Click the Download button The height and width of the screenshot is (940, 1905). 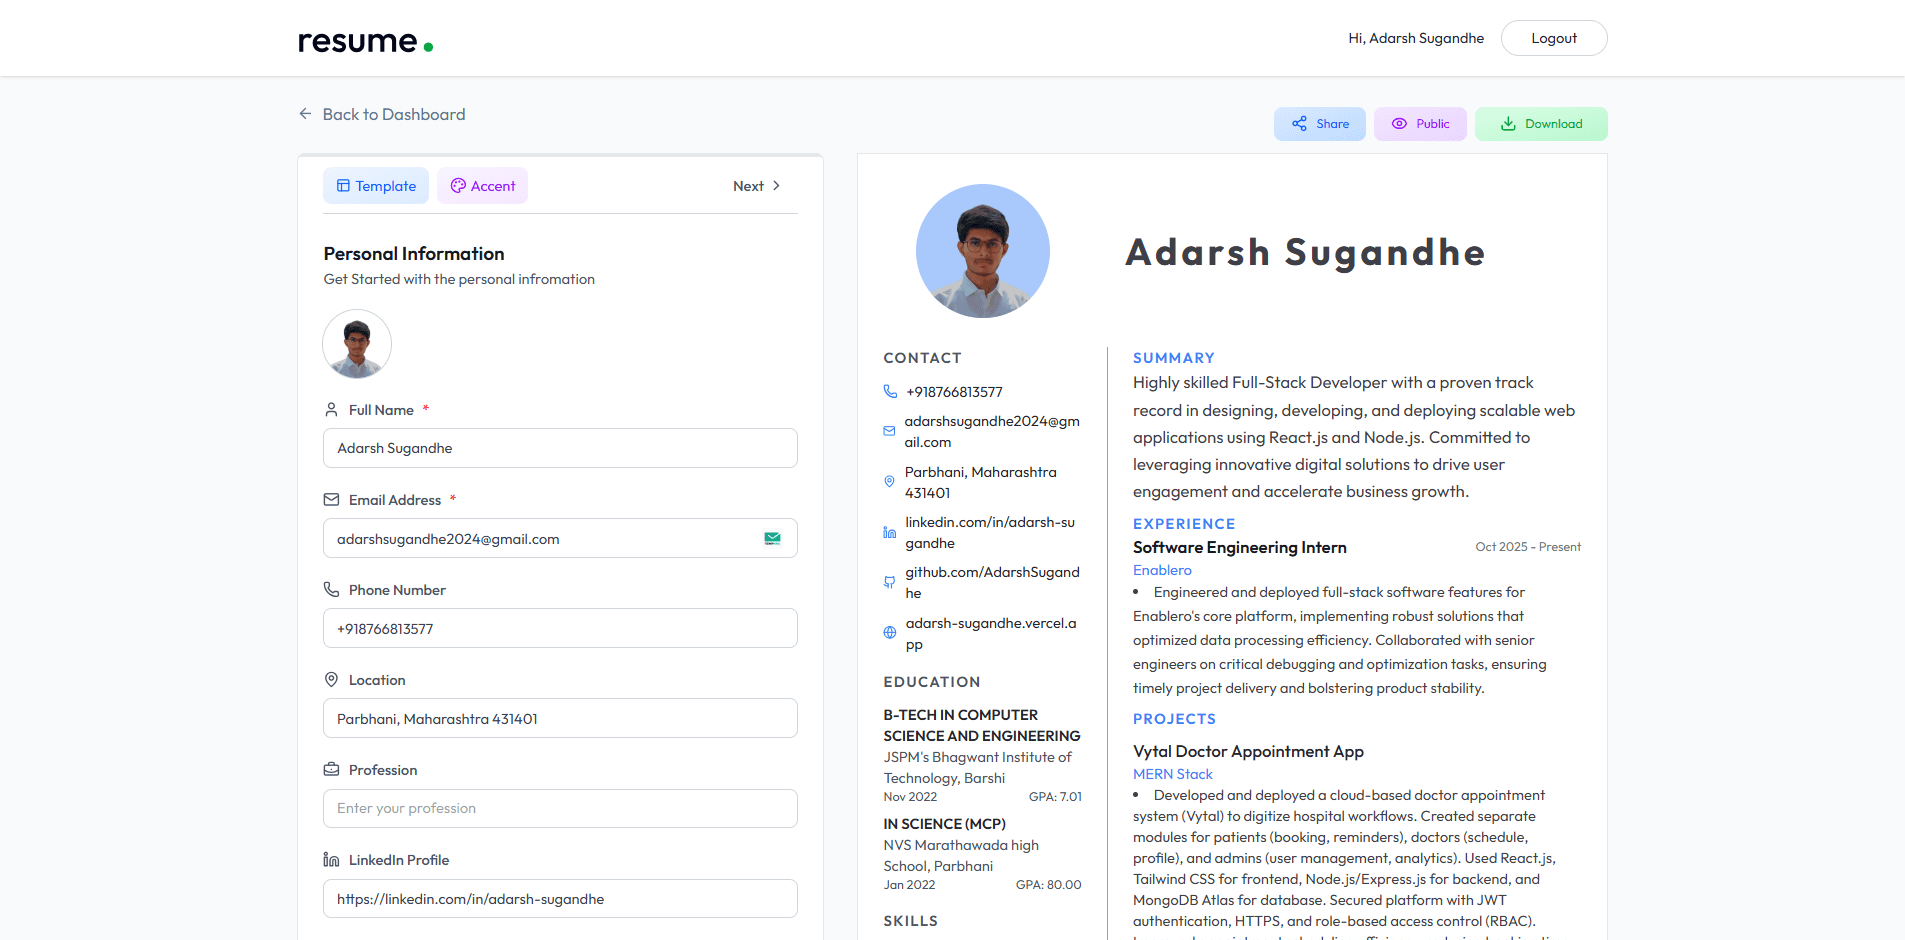(x=1541, y=123)
